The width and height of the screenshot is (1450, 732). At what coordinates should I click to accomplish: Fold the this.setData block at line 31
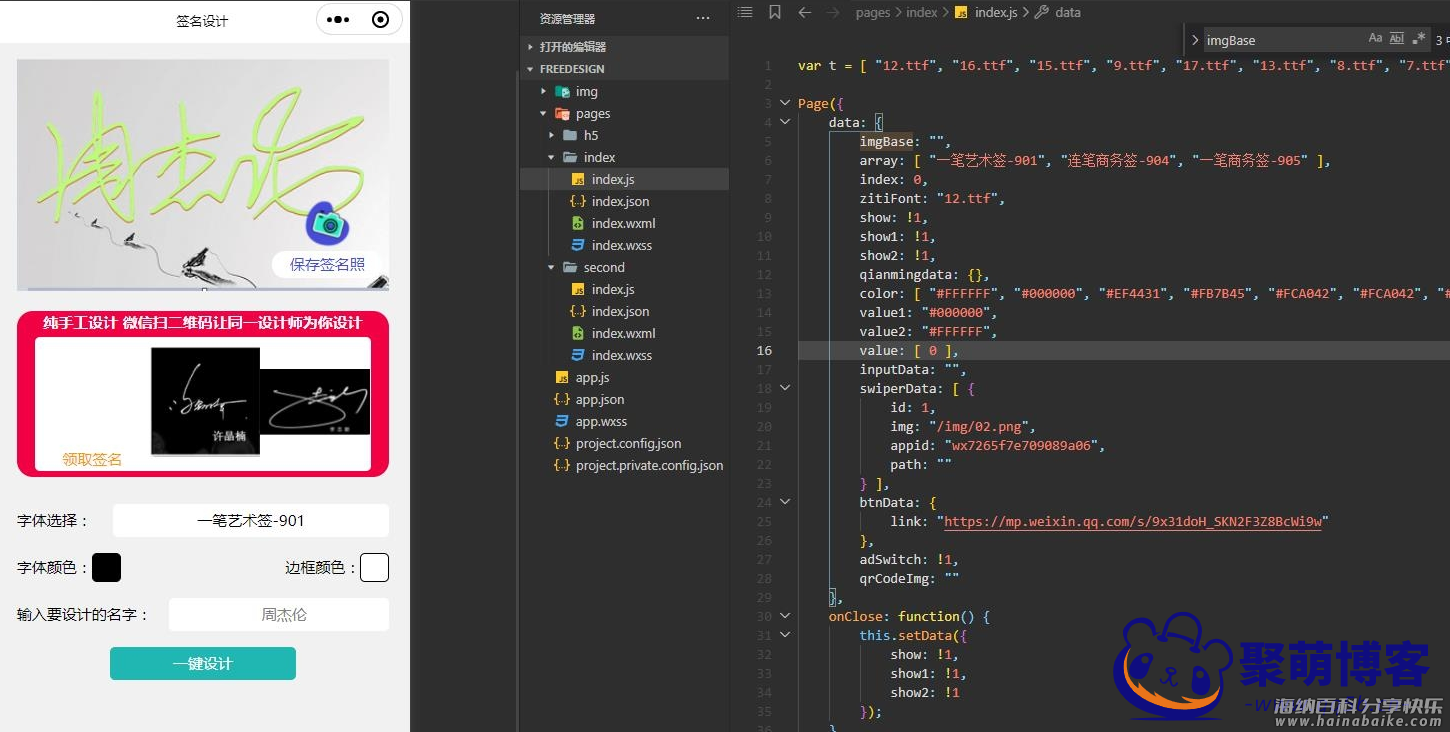(x=785, y=635)
